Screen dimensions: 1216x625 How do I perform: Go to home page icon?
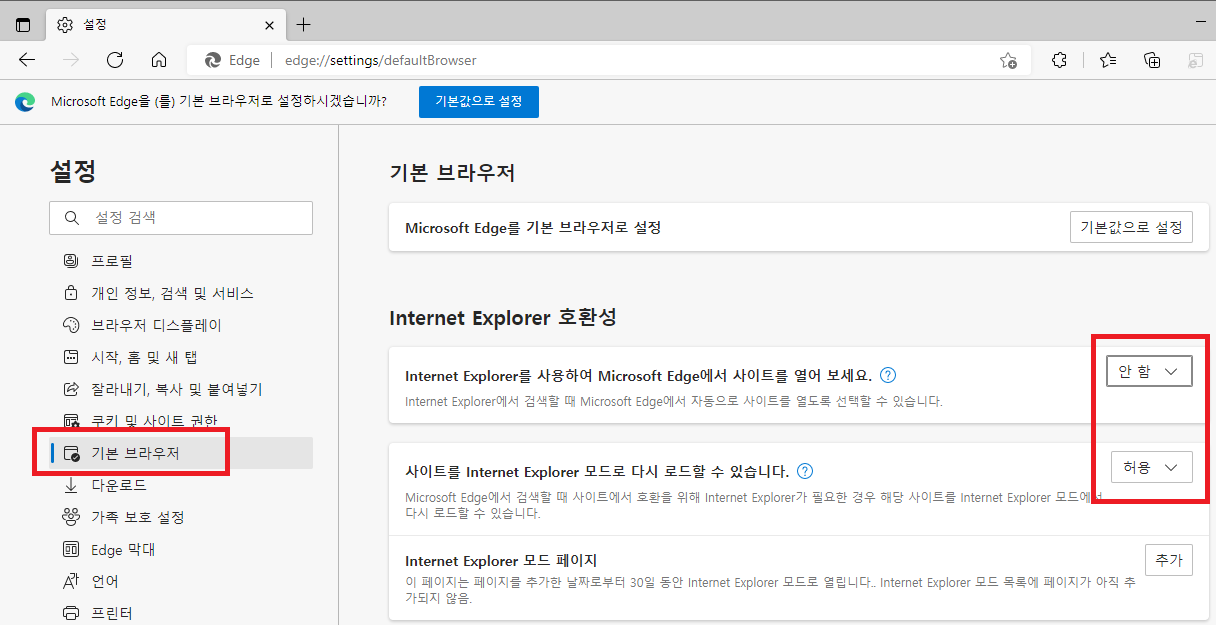coord(159,60)
